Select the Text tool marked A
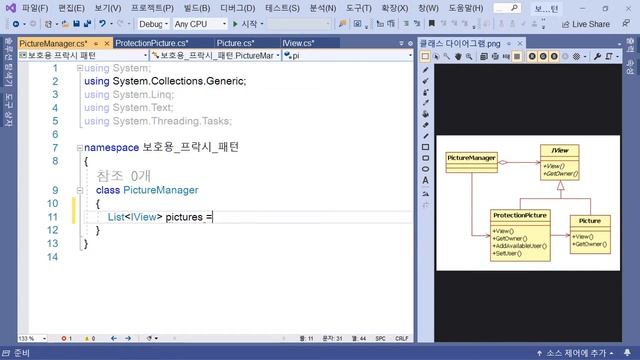The image size is (640, 360). click(x=425, y=180)
